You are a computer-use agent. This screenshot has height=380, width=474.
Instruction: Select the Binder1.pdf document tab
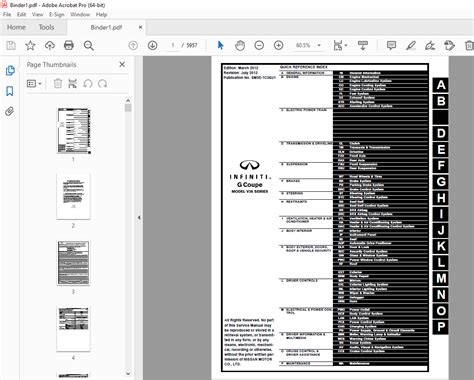pyautogui.click(x=106, y=27)
